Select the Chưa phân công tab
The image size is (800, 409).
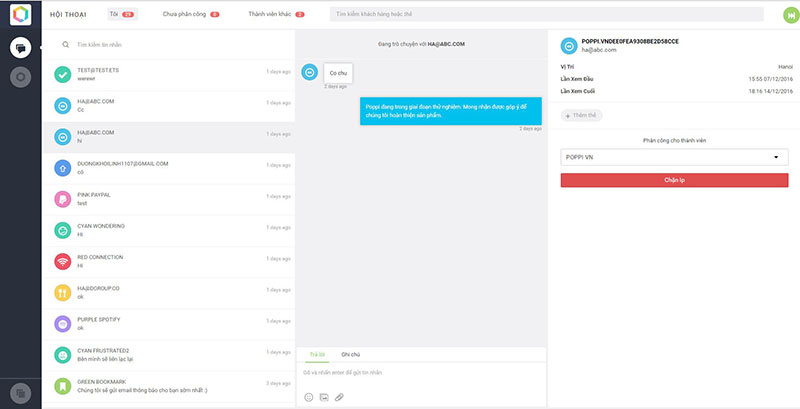coord(190,15)
